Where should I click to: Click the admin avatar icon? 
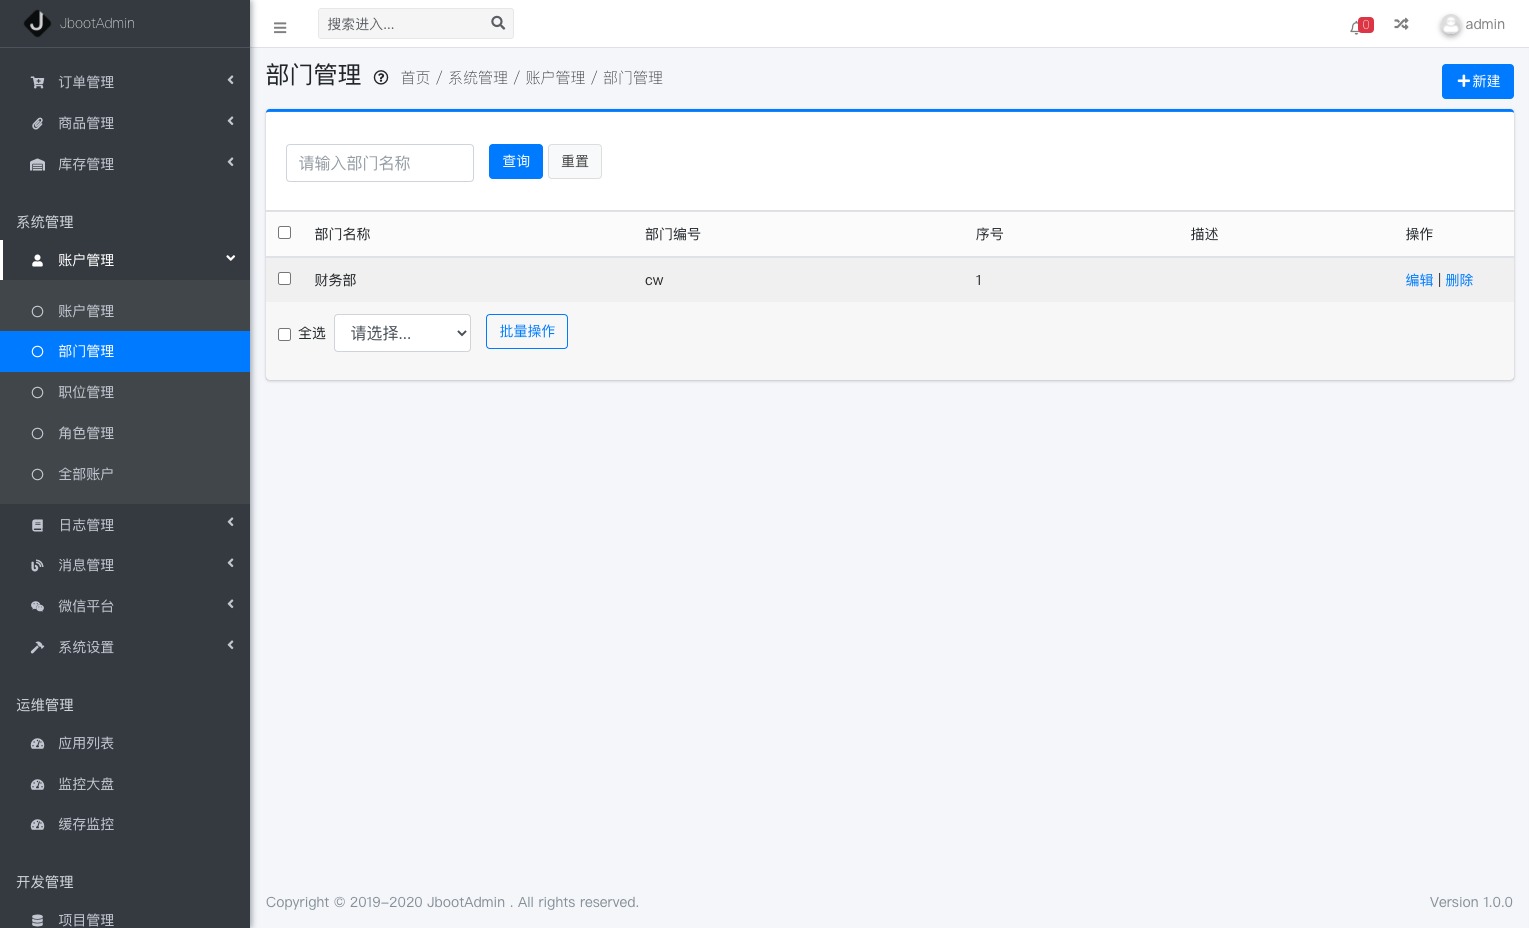pos(1450,25)
